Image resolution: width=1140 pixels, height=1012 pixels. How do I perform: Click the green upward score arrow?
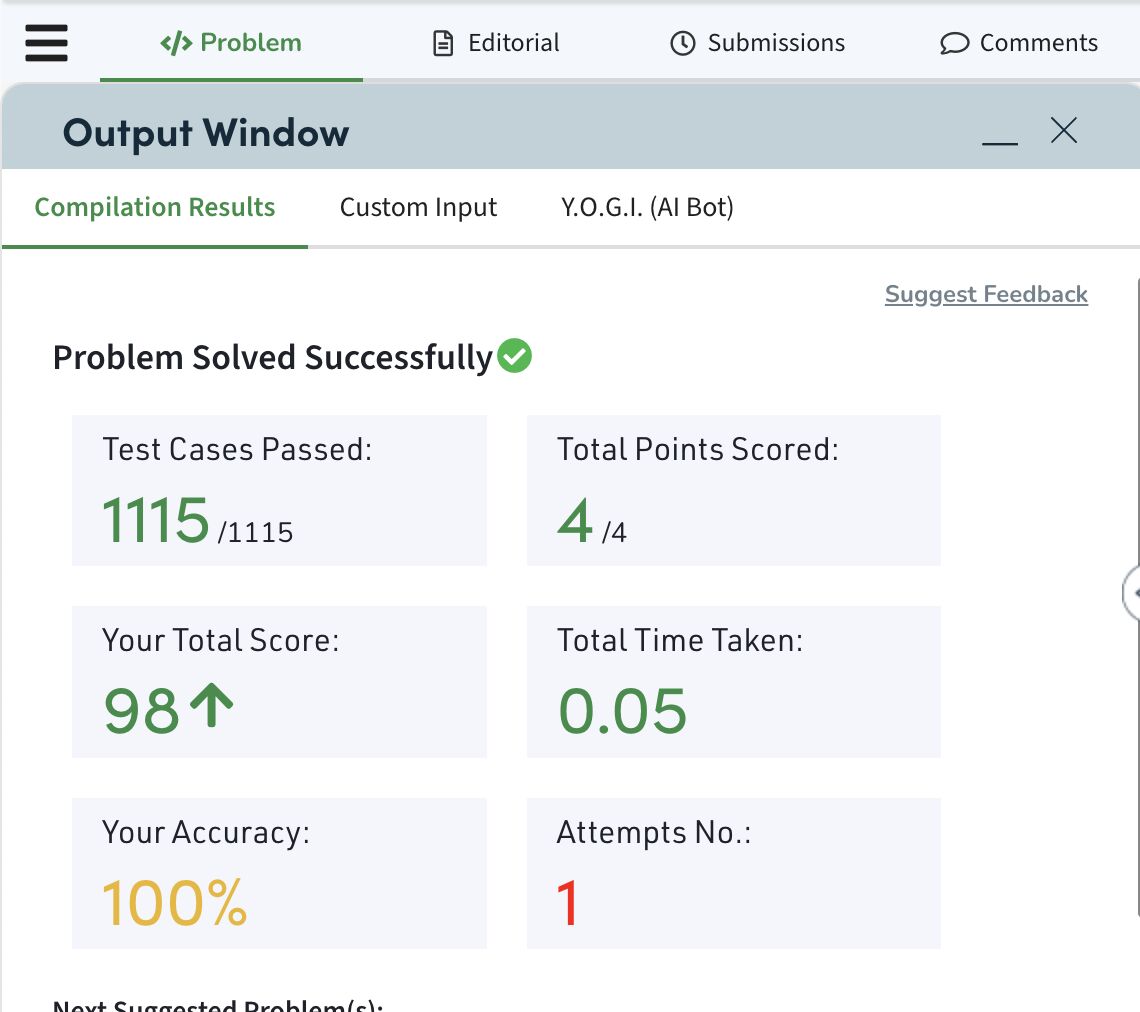pyautogui.click(x=212, y=706)
